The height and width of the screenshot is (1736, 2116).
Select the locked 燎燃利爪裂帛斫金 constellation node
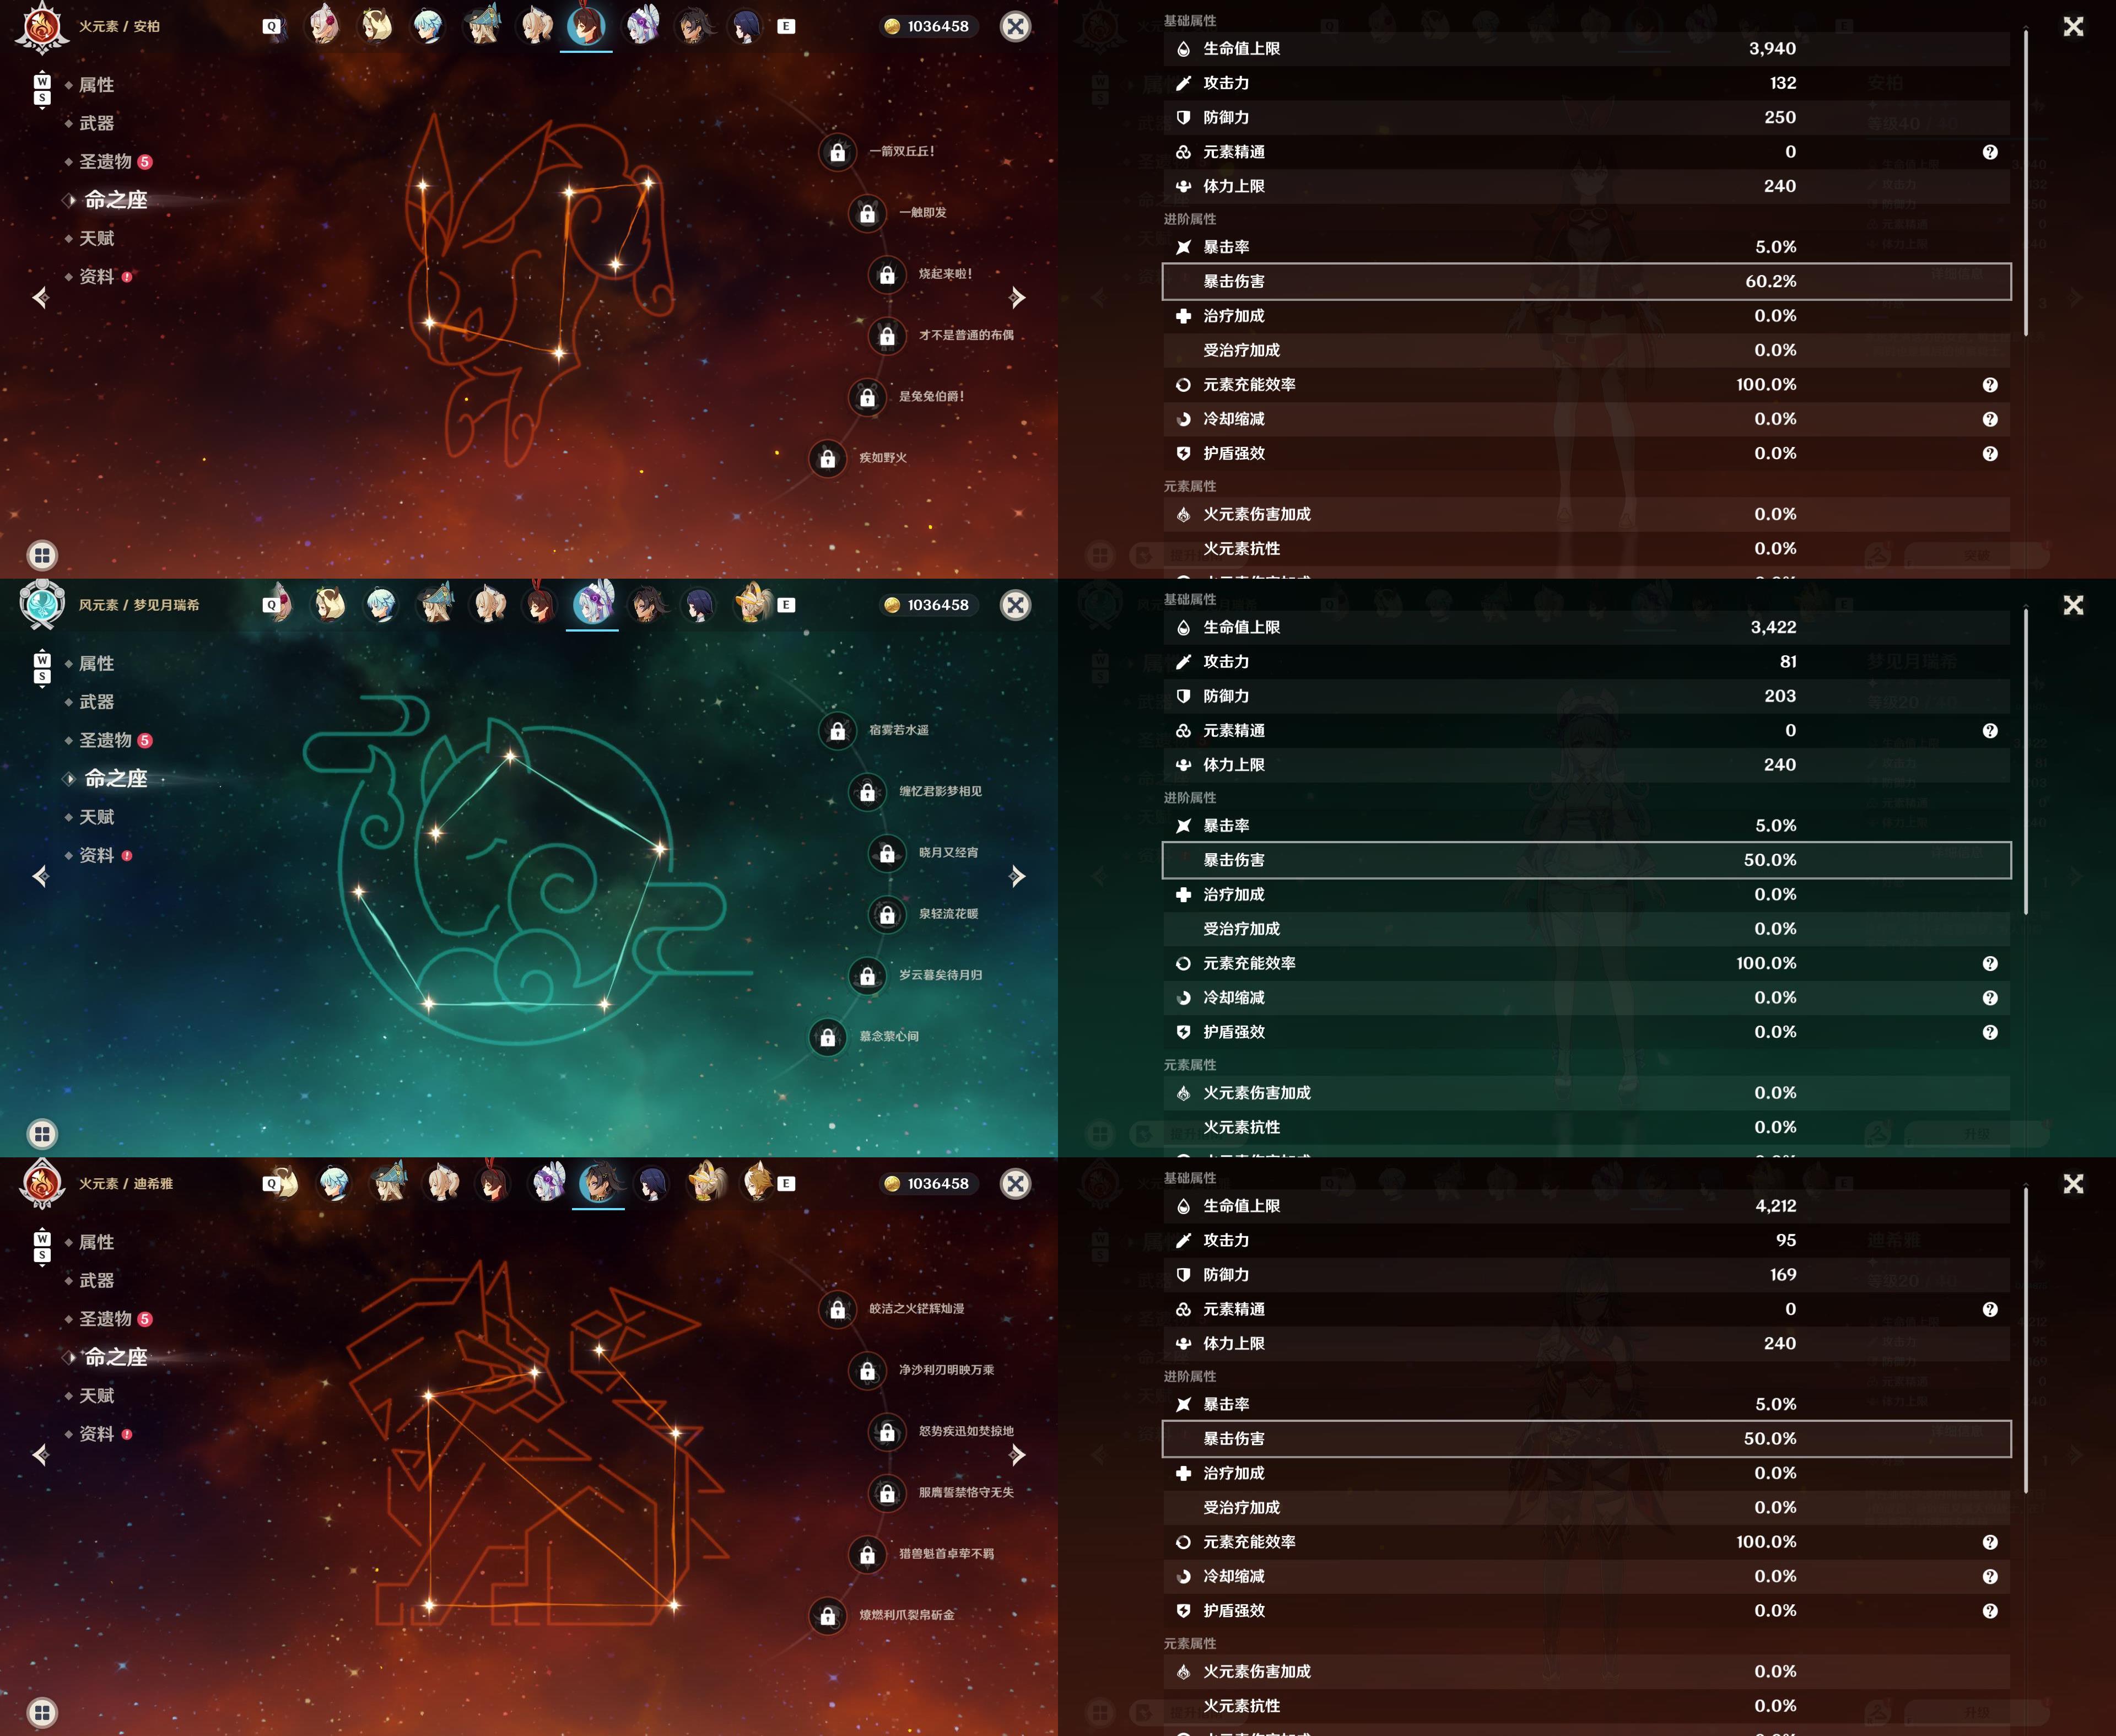click(x=827, y=1615)
